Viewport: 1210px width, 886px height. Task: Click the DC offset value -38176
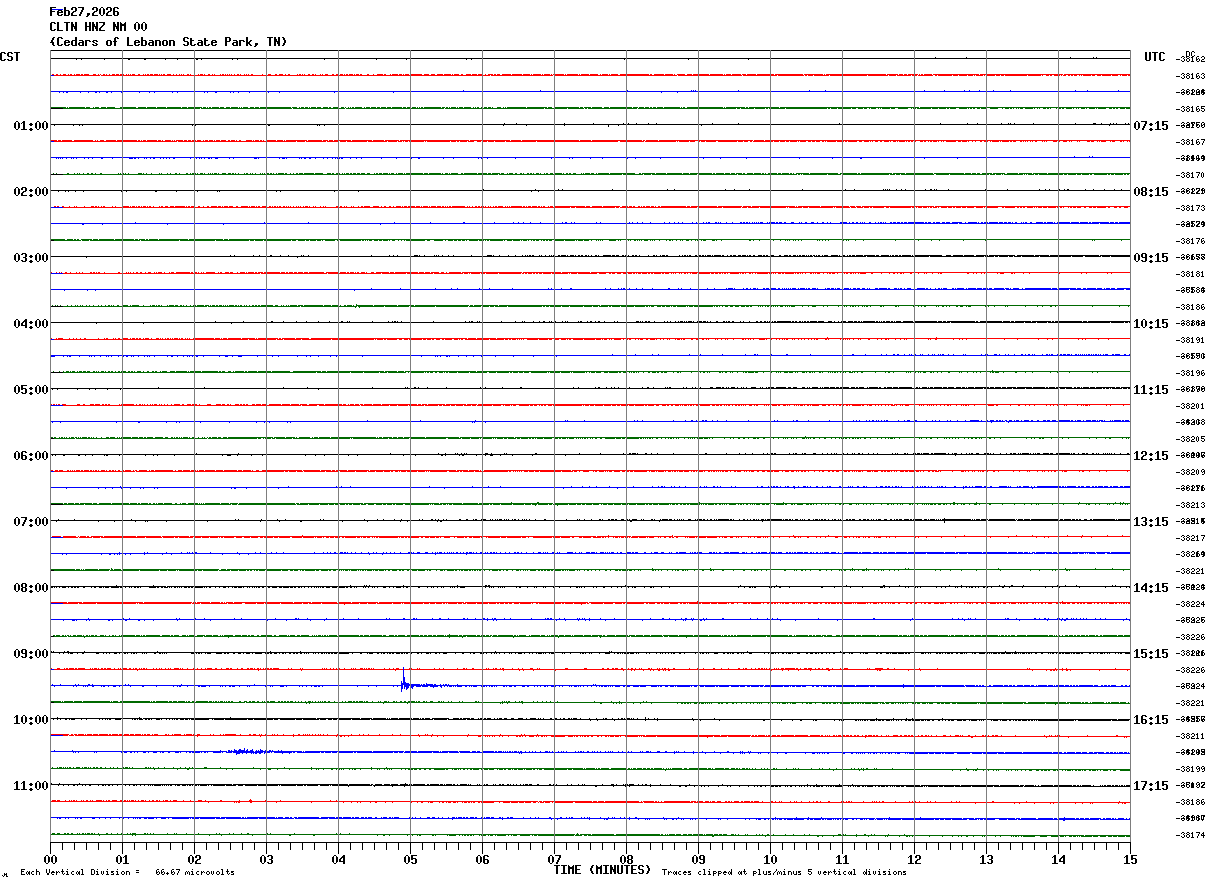(1191, 241)
